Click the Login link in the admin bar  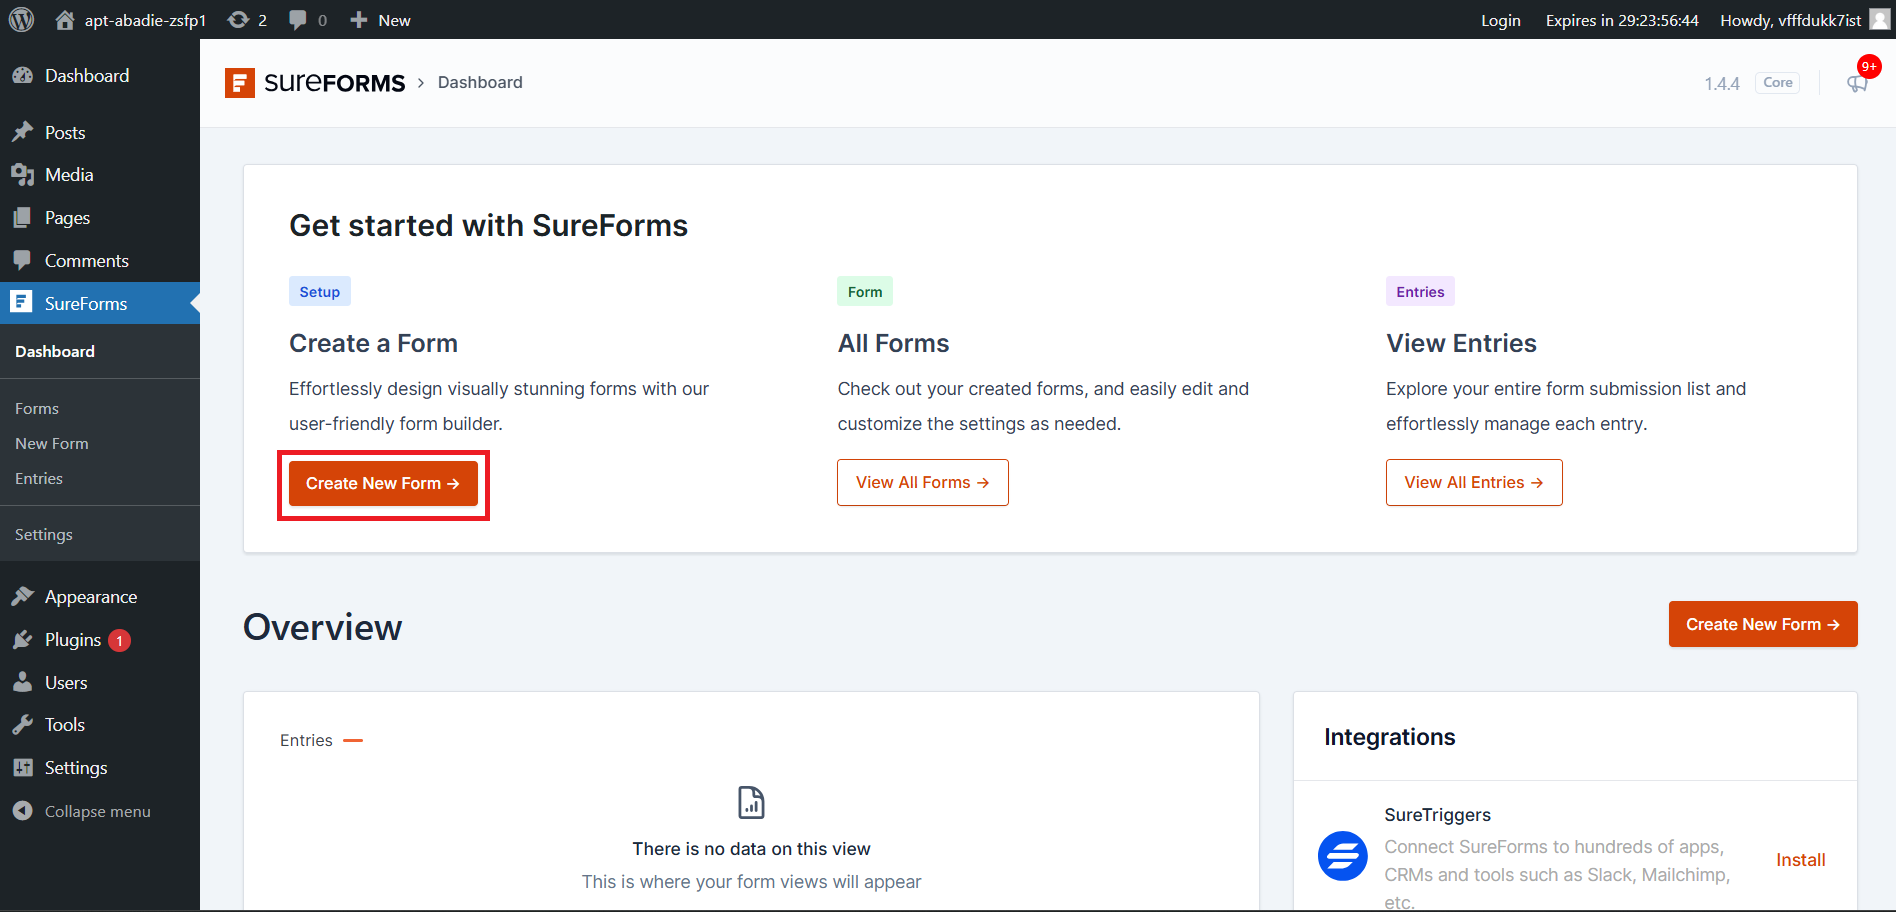pyautogui.click(x=1500, y=19)
